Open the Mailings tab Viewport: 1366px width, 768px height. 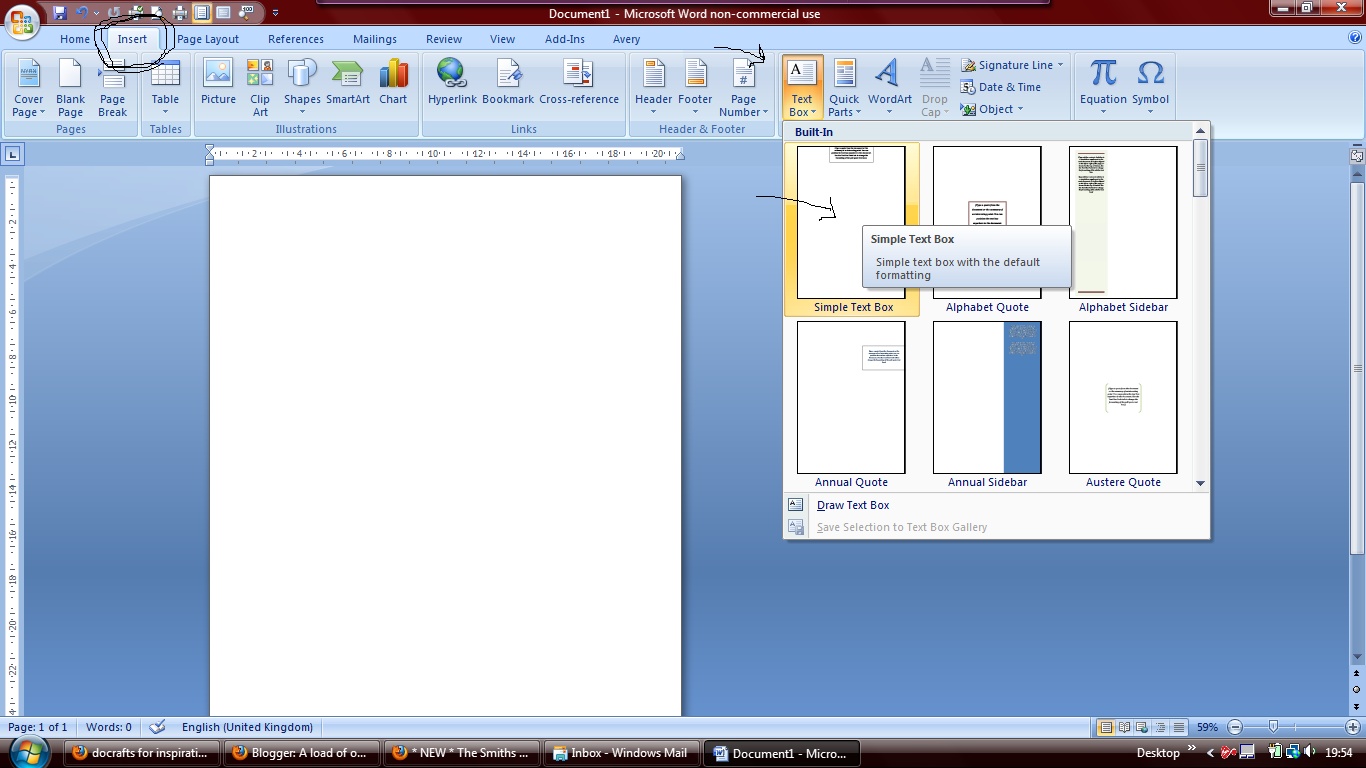(x=375, y=39)
